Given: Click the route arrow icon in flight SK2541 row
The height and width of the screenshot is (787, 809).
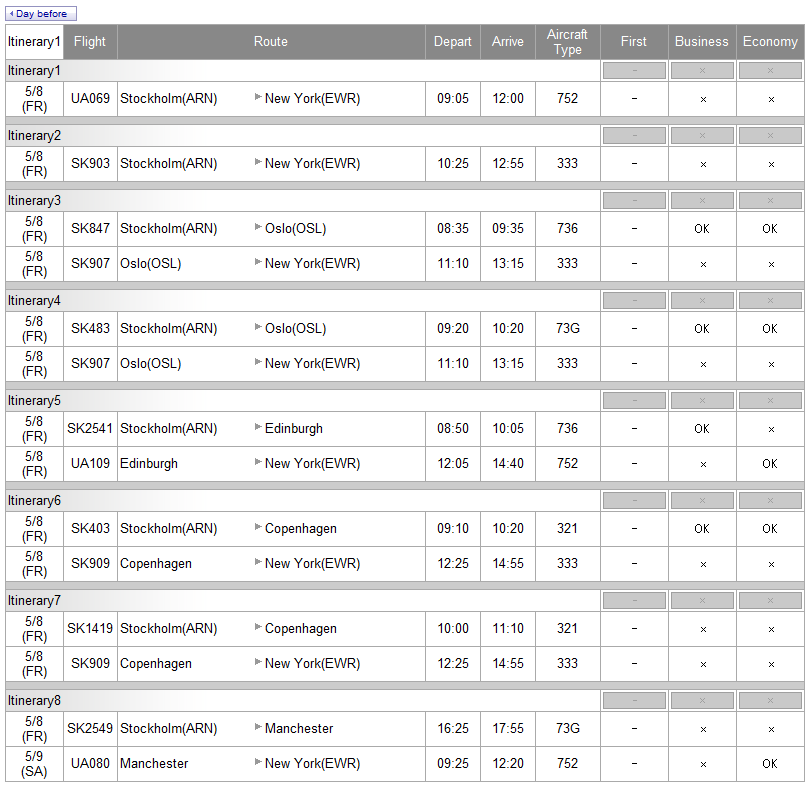Looking at the screenshot, I should click(x=258, y=427).
